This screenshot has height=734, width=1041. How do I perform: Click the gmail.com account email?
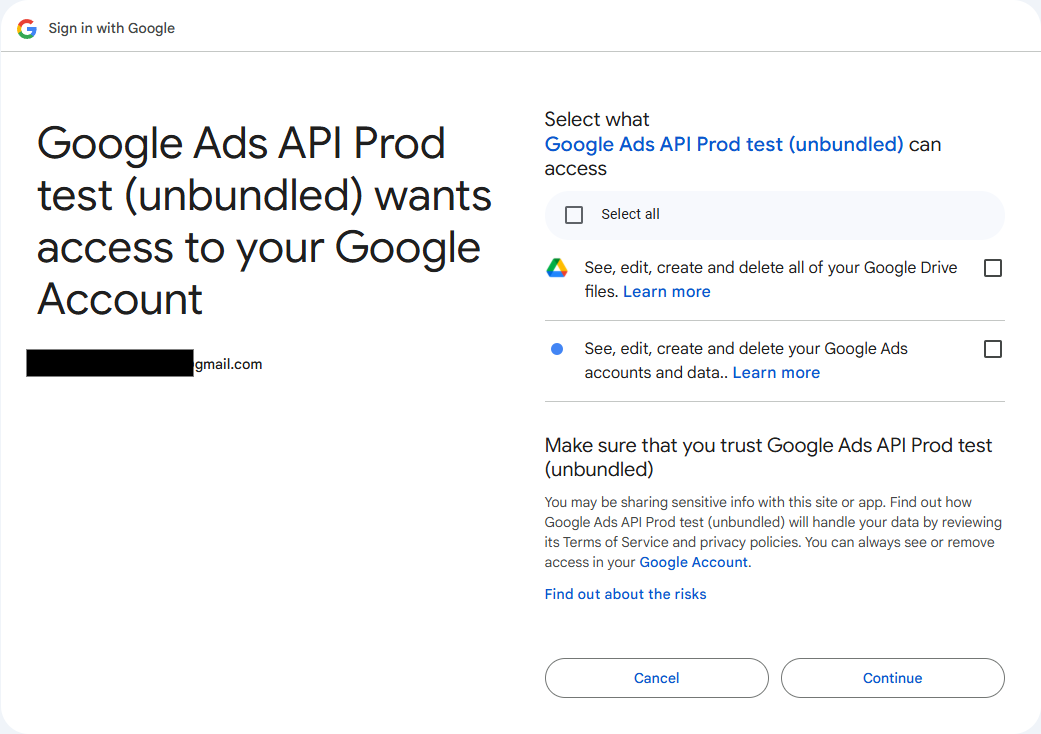(x=145, y=364)
